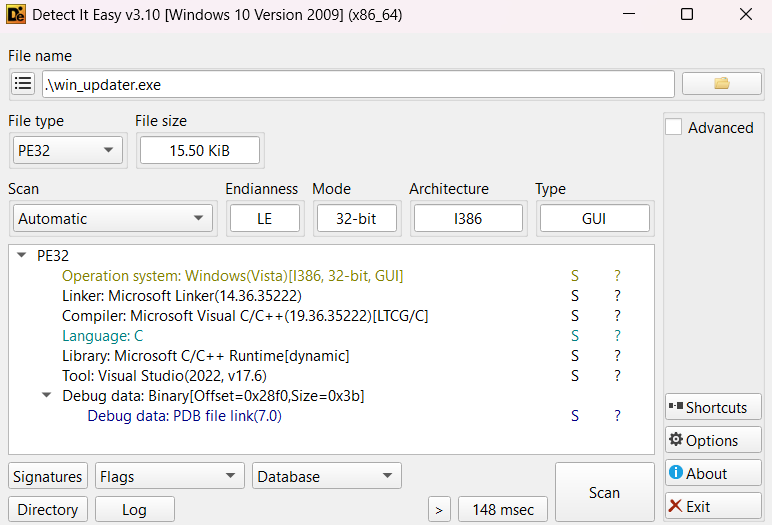Open the Signatures window
This screenshot has height=525, width=772.
coord(48,477)
